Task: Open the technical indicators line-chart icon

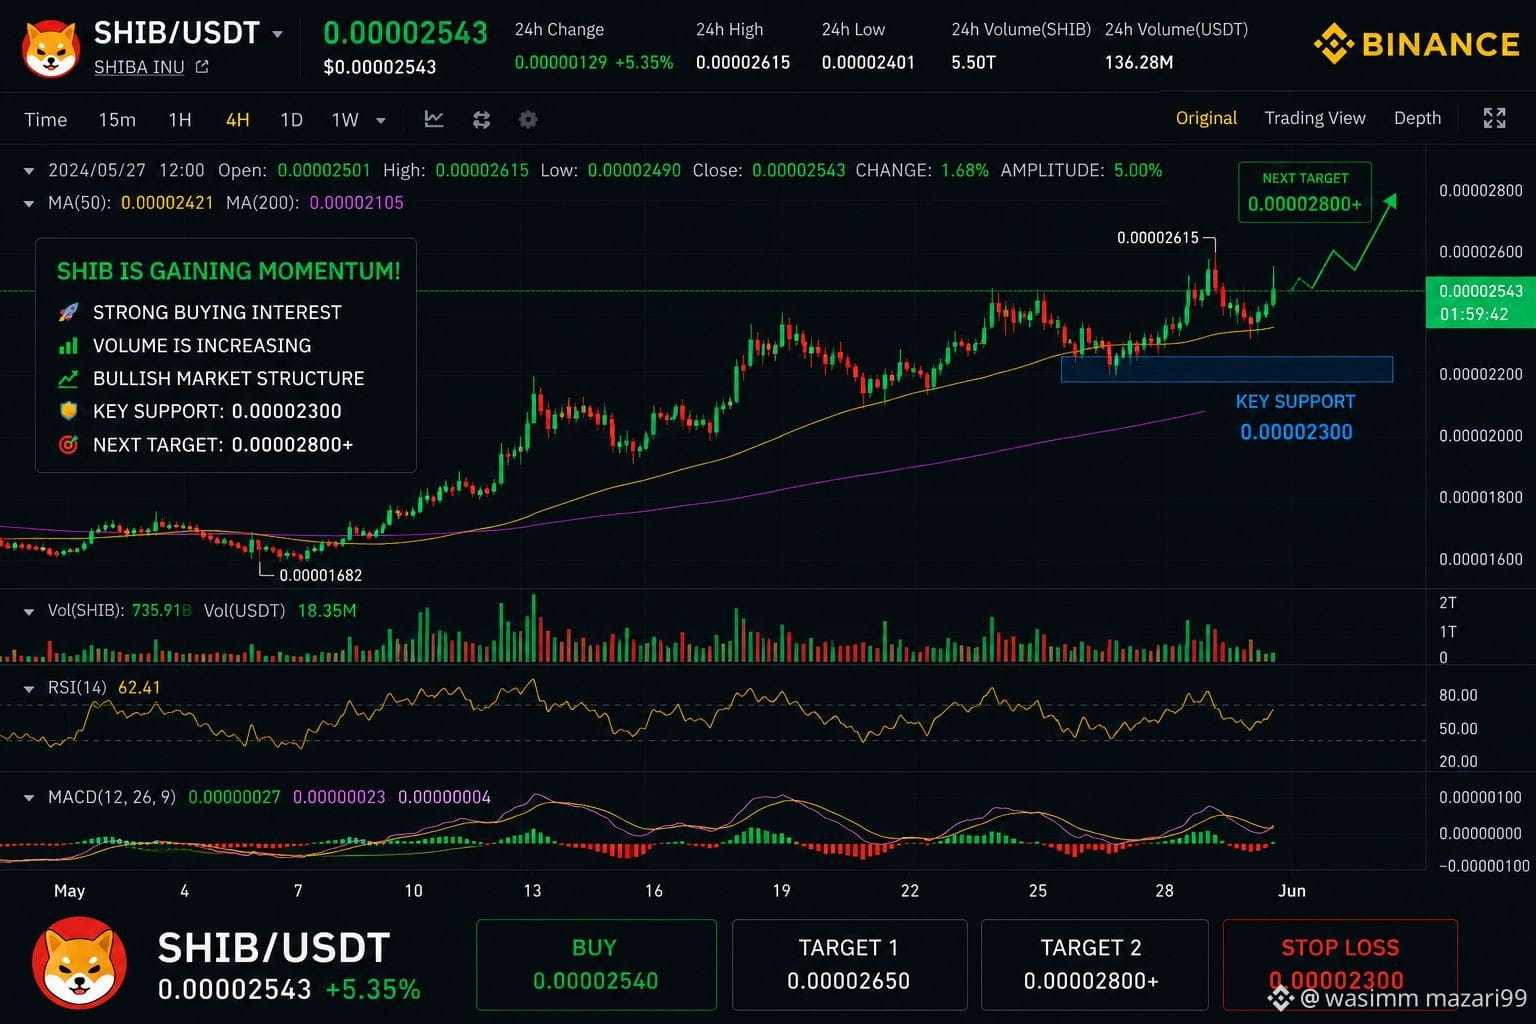Action: pos(434,120)
